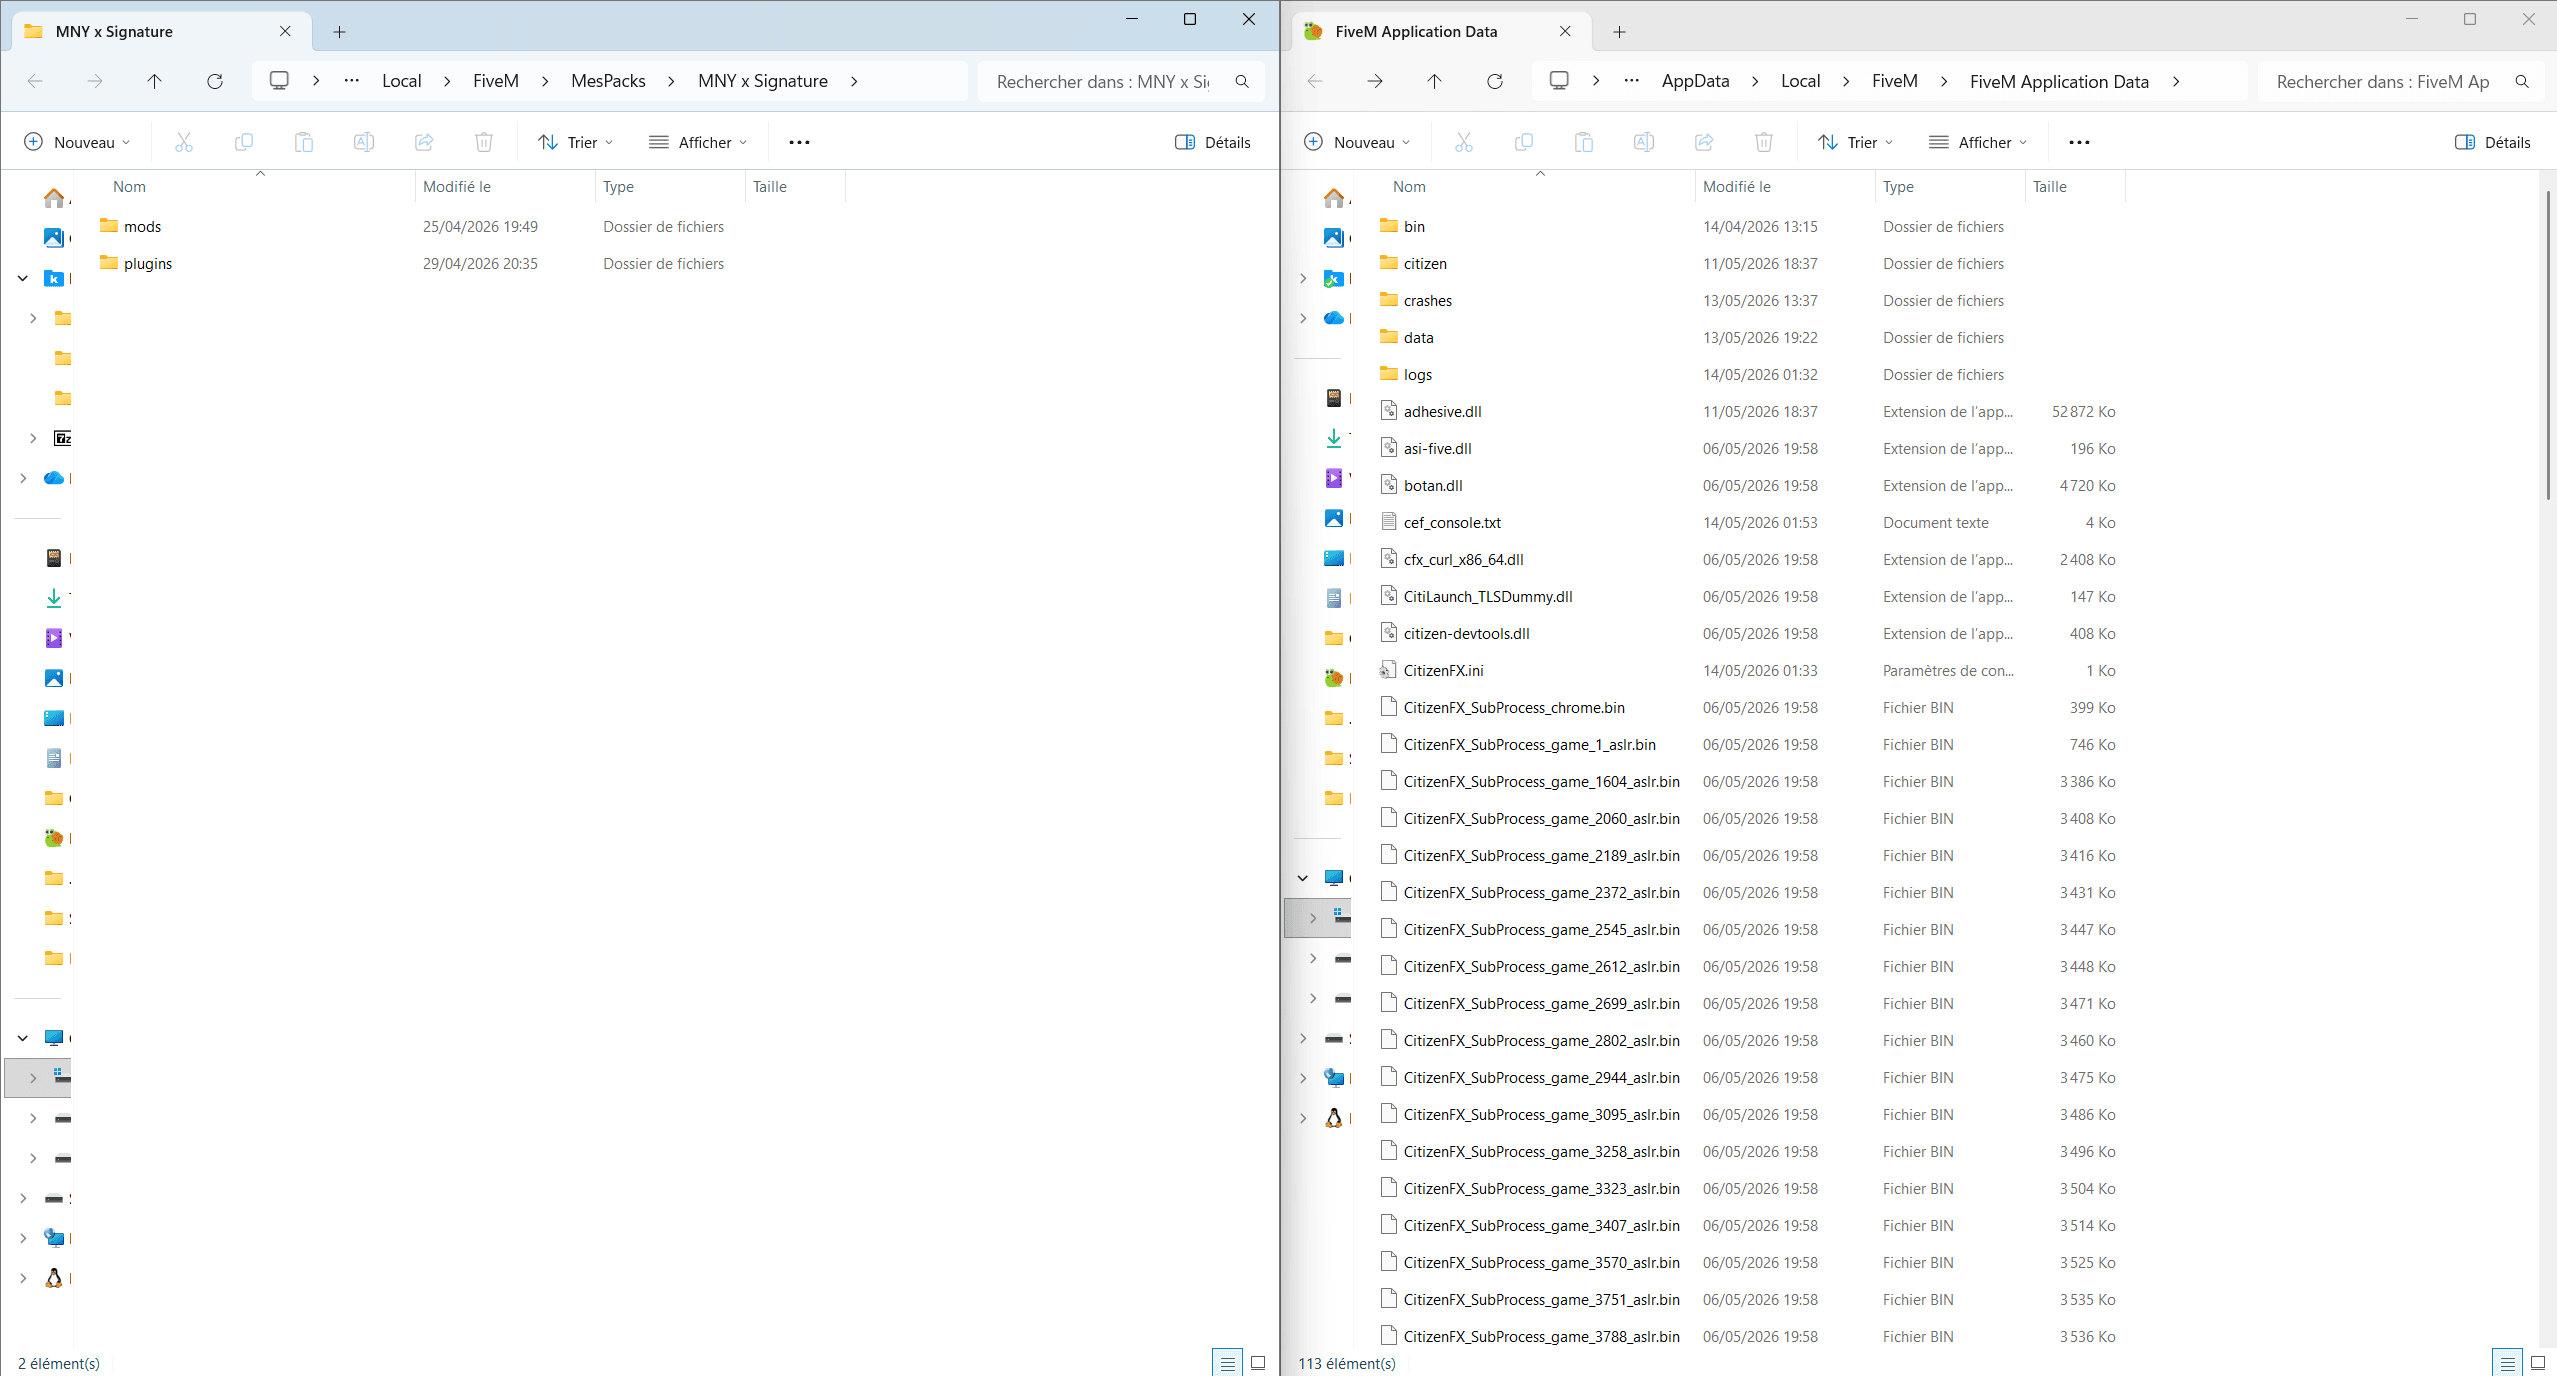Sort by Taille column in right window

pyautogui.click(x=2074, y=186)
